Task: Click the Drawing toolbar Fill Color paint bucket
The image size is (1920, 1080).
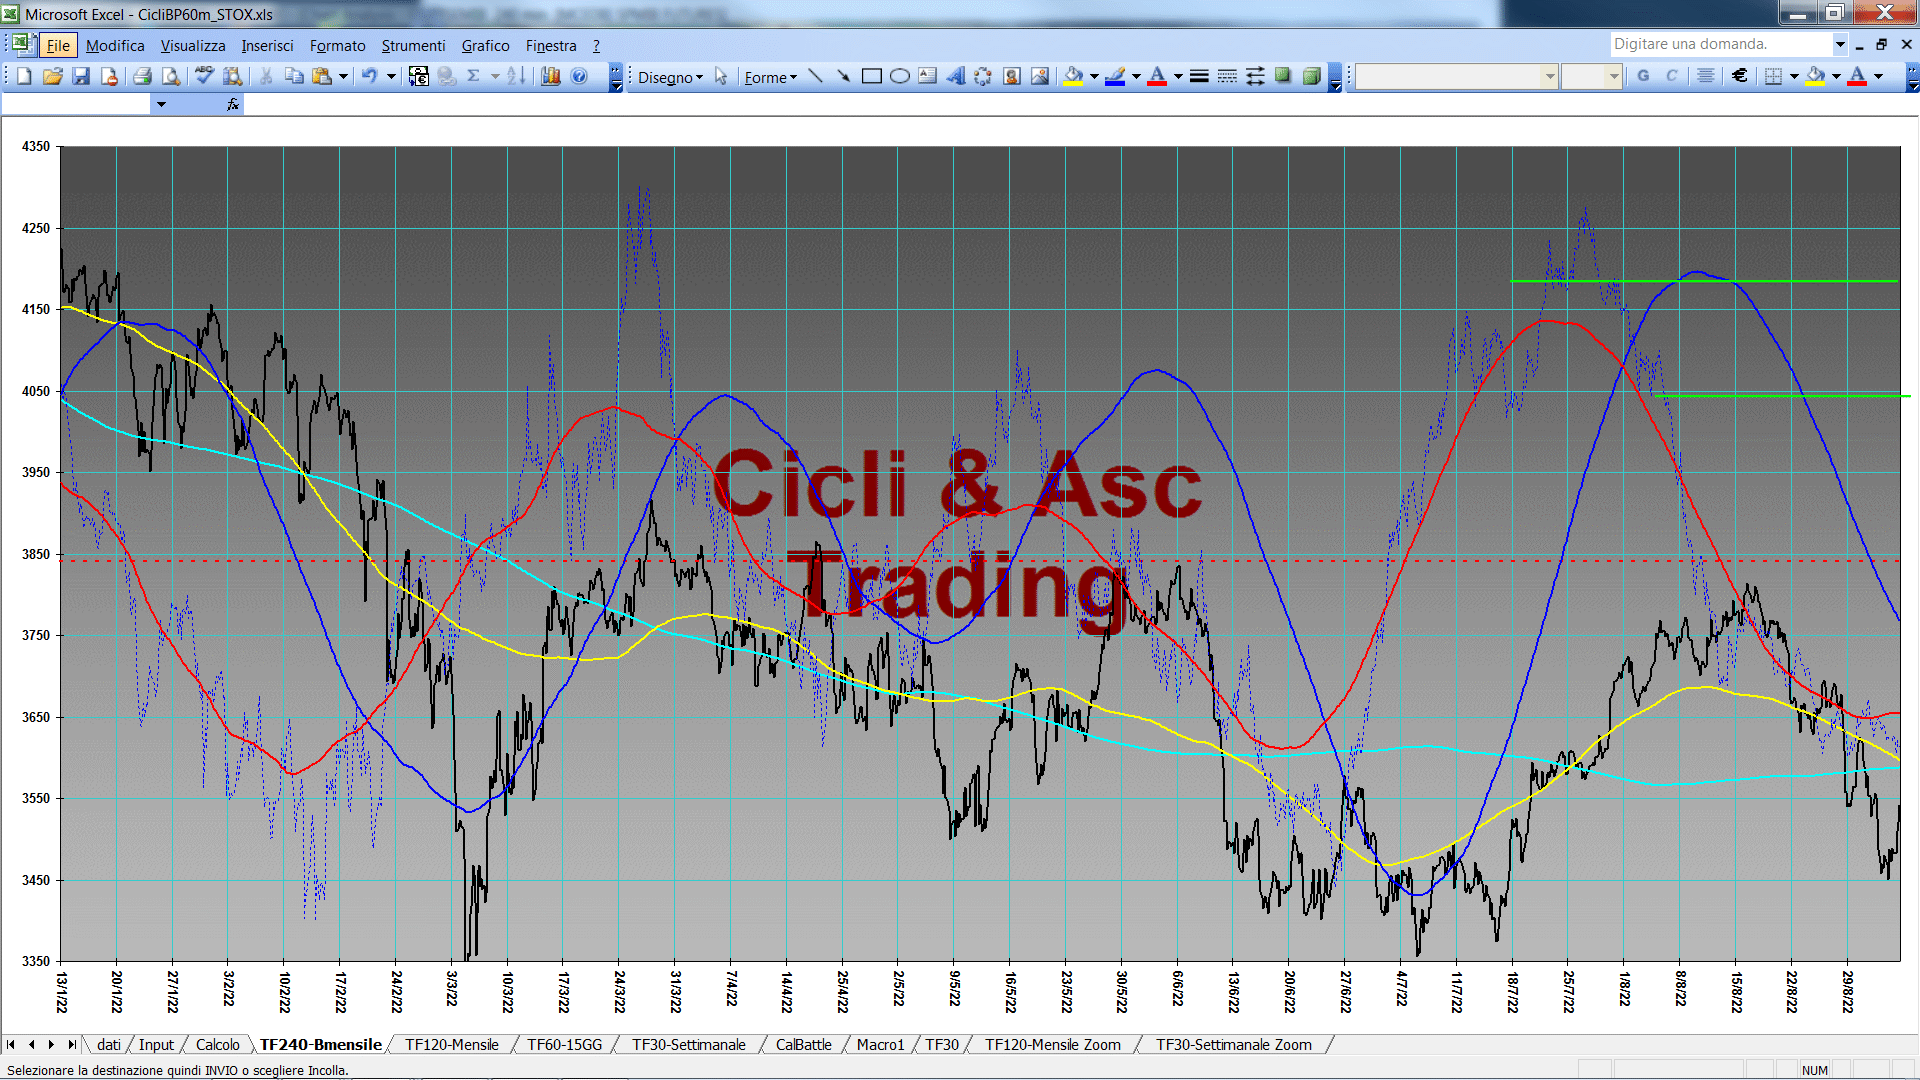Action: tap(1074, 76)
